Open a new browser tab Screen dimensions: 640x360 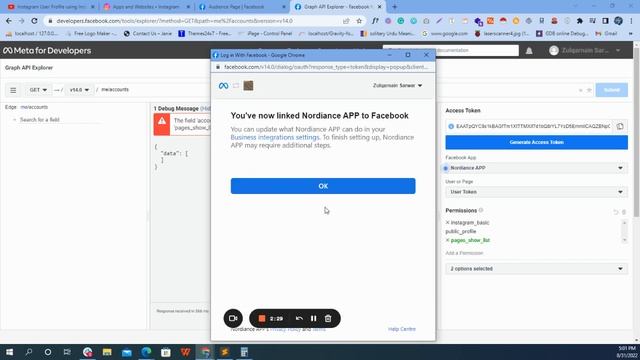394,7
